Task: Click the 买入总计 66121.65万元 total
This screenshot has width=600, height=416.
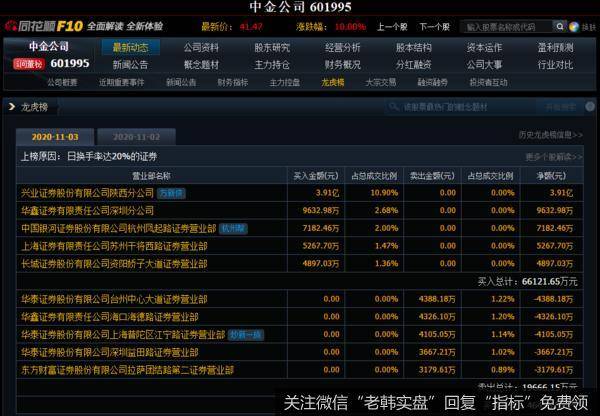Action: point(528,282)
